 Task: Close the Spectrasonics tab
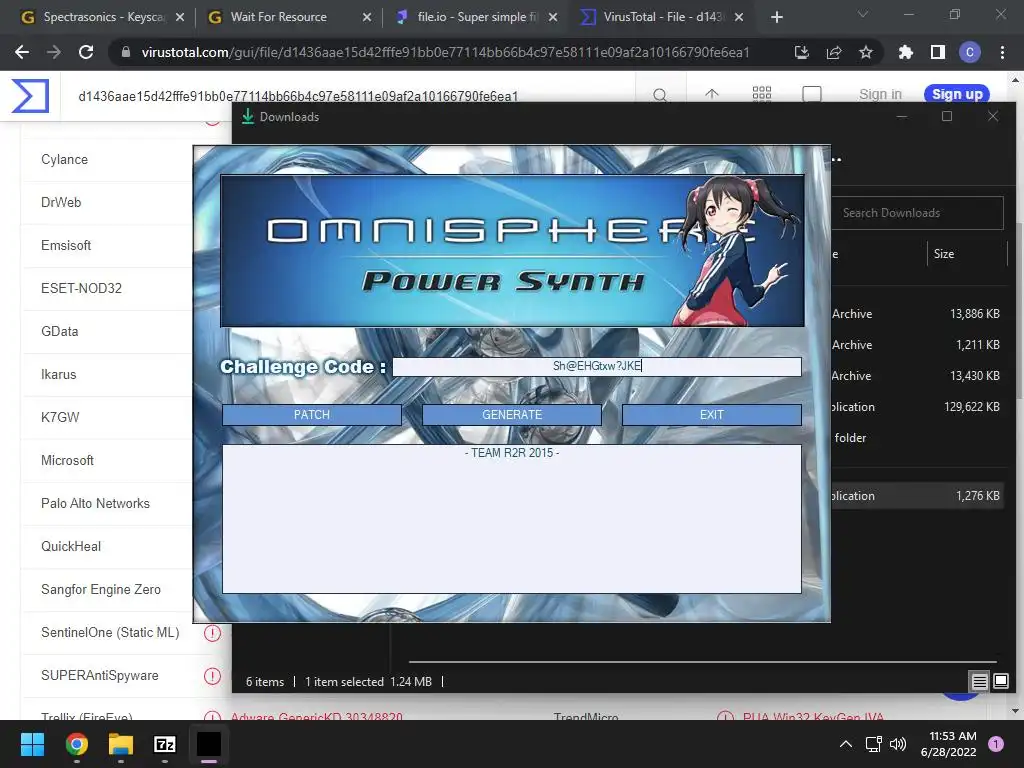[x=180, y=17]
